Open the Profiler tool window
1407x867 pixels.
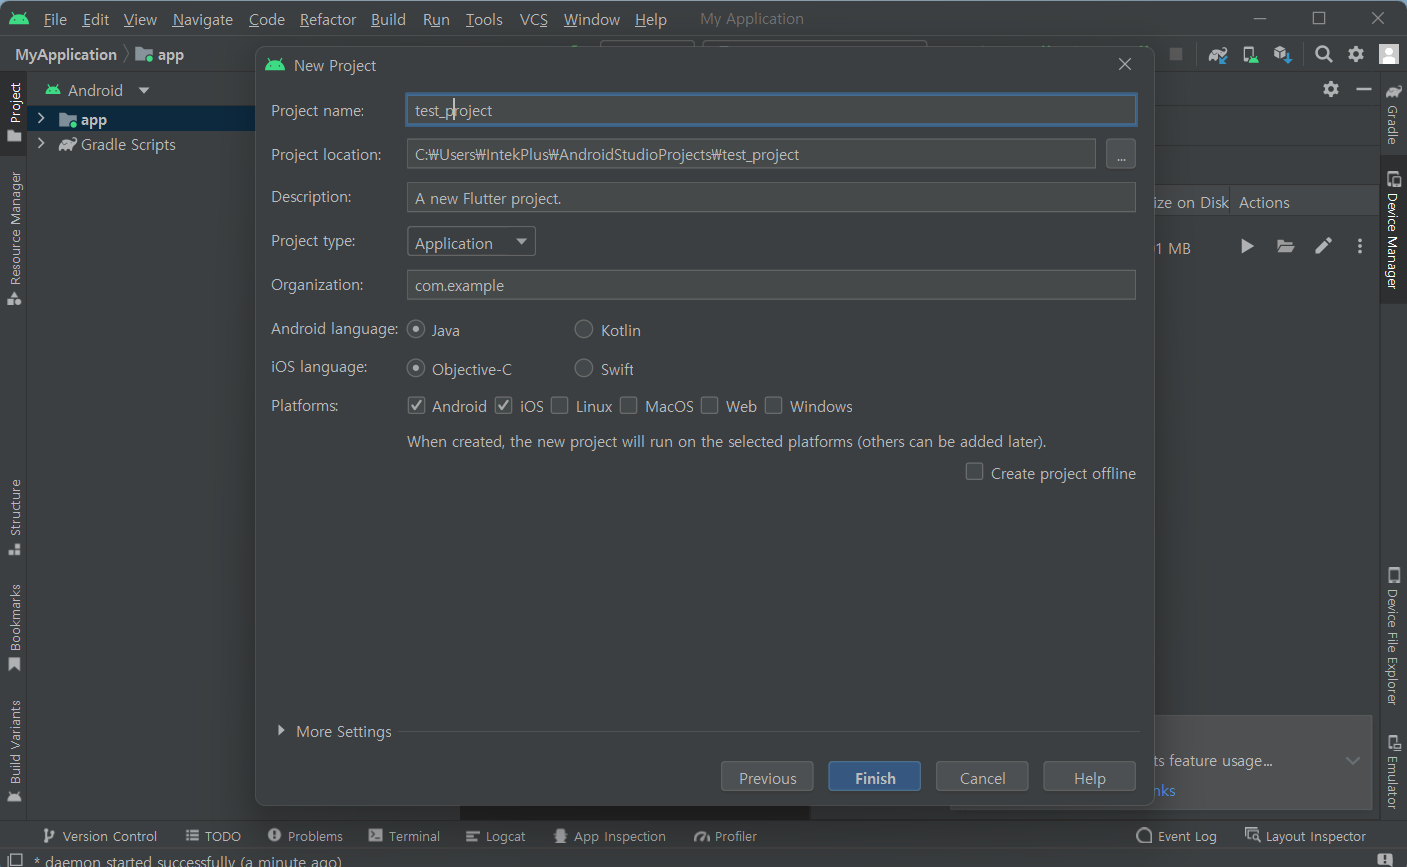click(x=726, y=836)
